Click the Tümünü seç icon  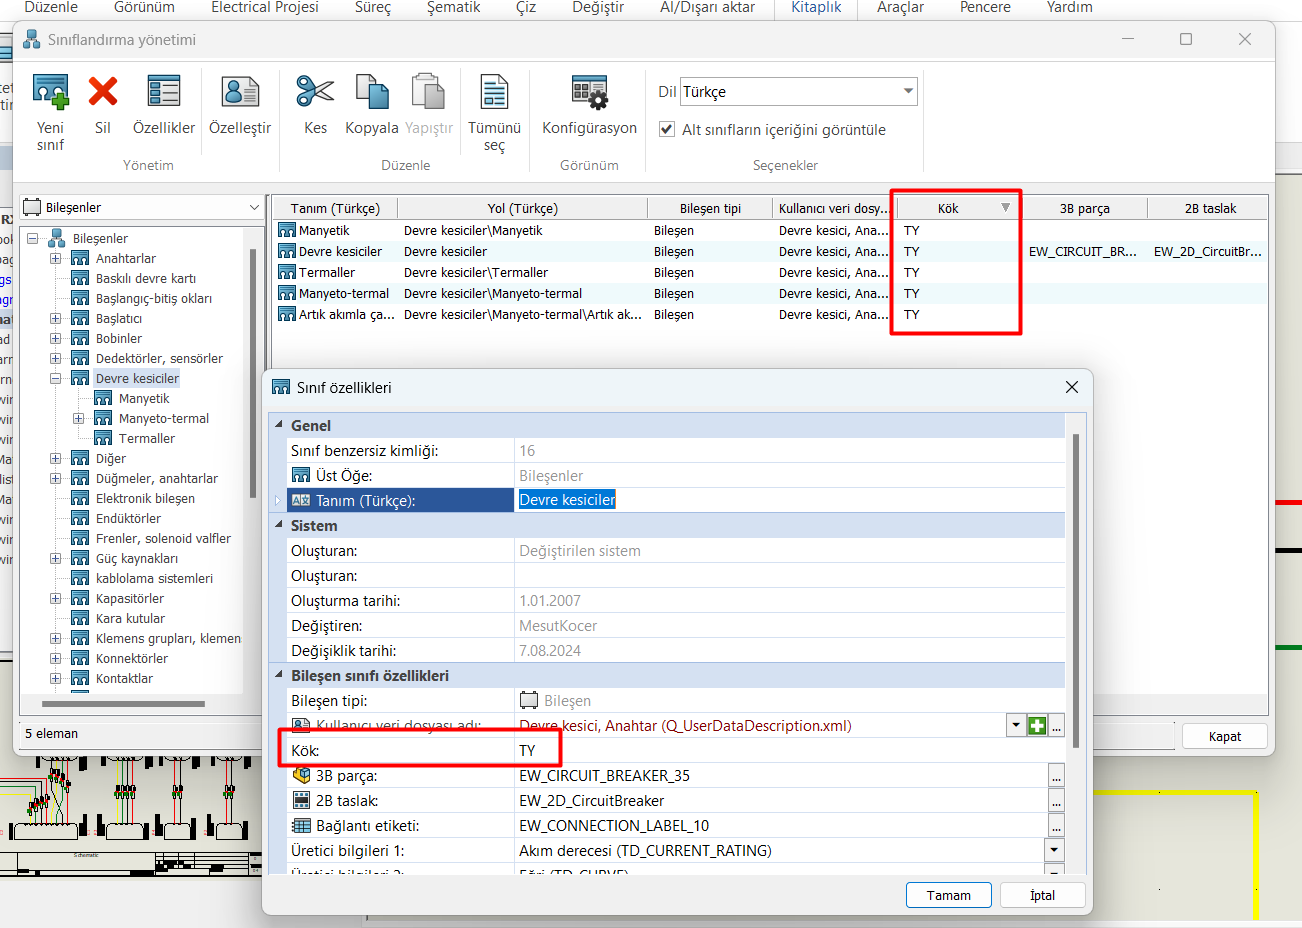pyautogui.click(x=494, y=92)
